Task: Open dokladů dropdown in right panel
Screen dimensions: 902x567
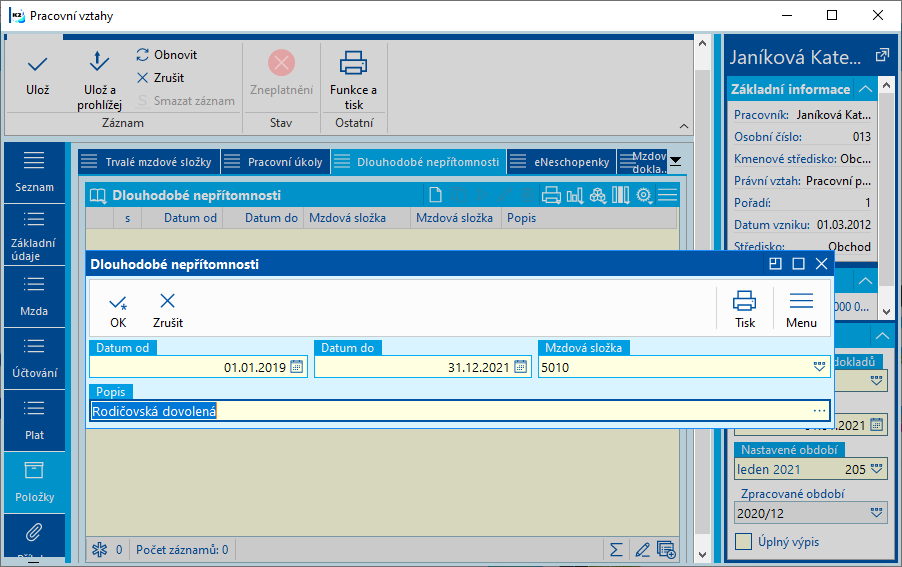Action: pyautogui.click(x=877, y=381)
